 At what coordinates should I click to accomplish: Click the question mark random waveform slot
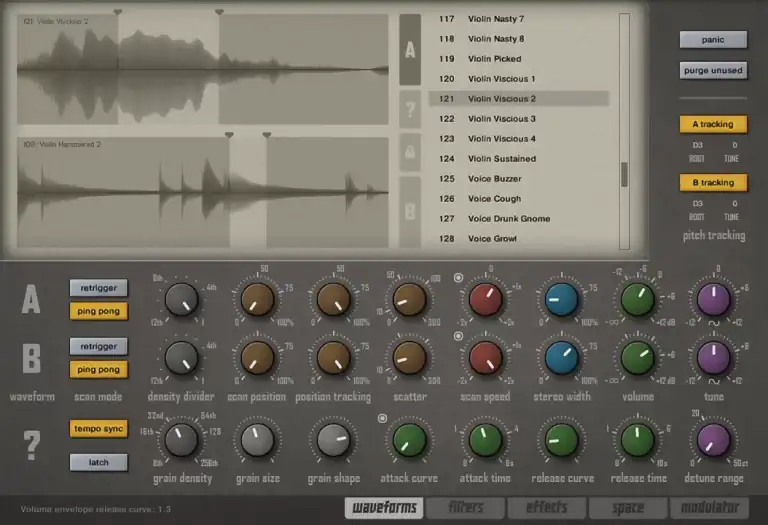coord(410,110)
